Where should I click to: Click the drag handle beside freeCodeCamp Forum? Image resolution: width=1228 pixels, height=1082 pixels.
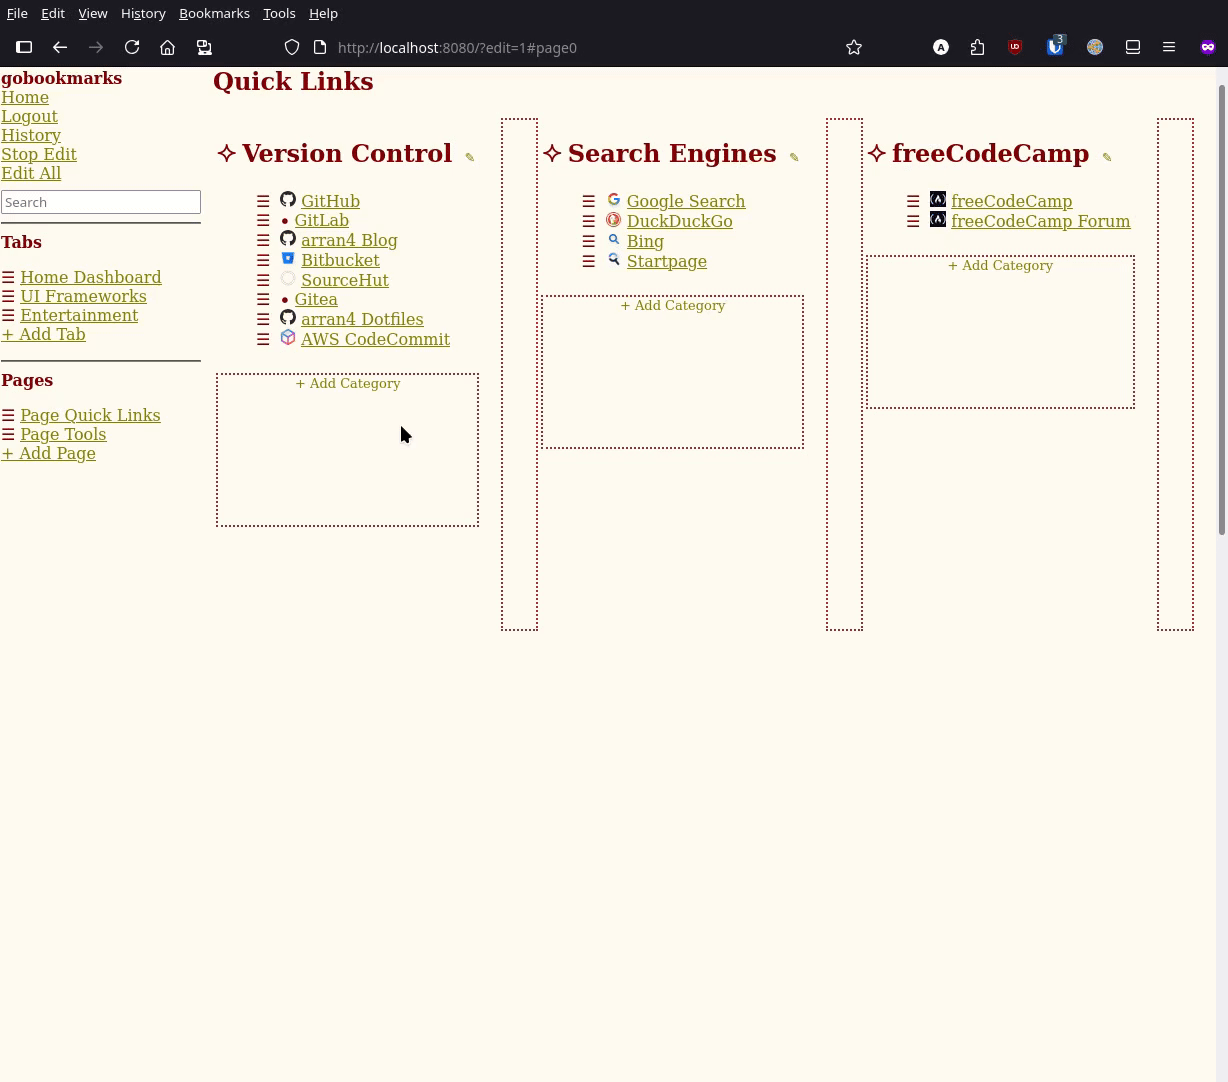(x=913, y=221)
